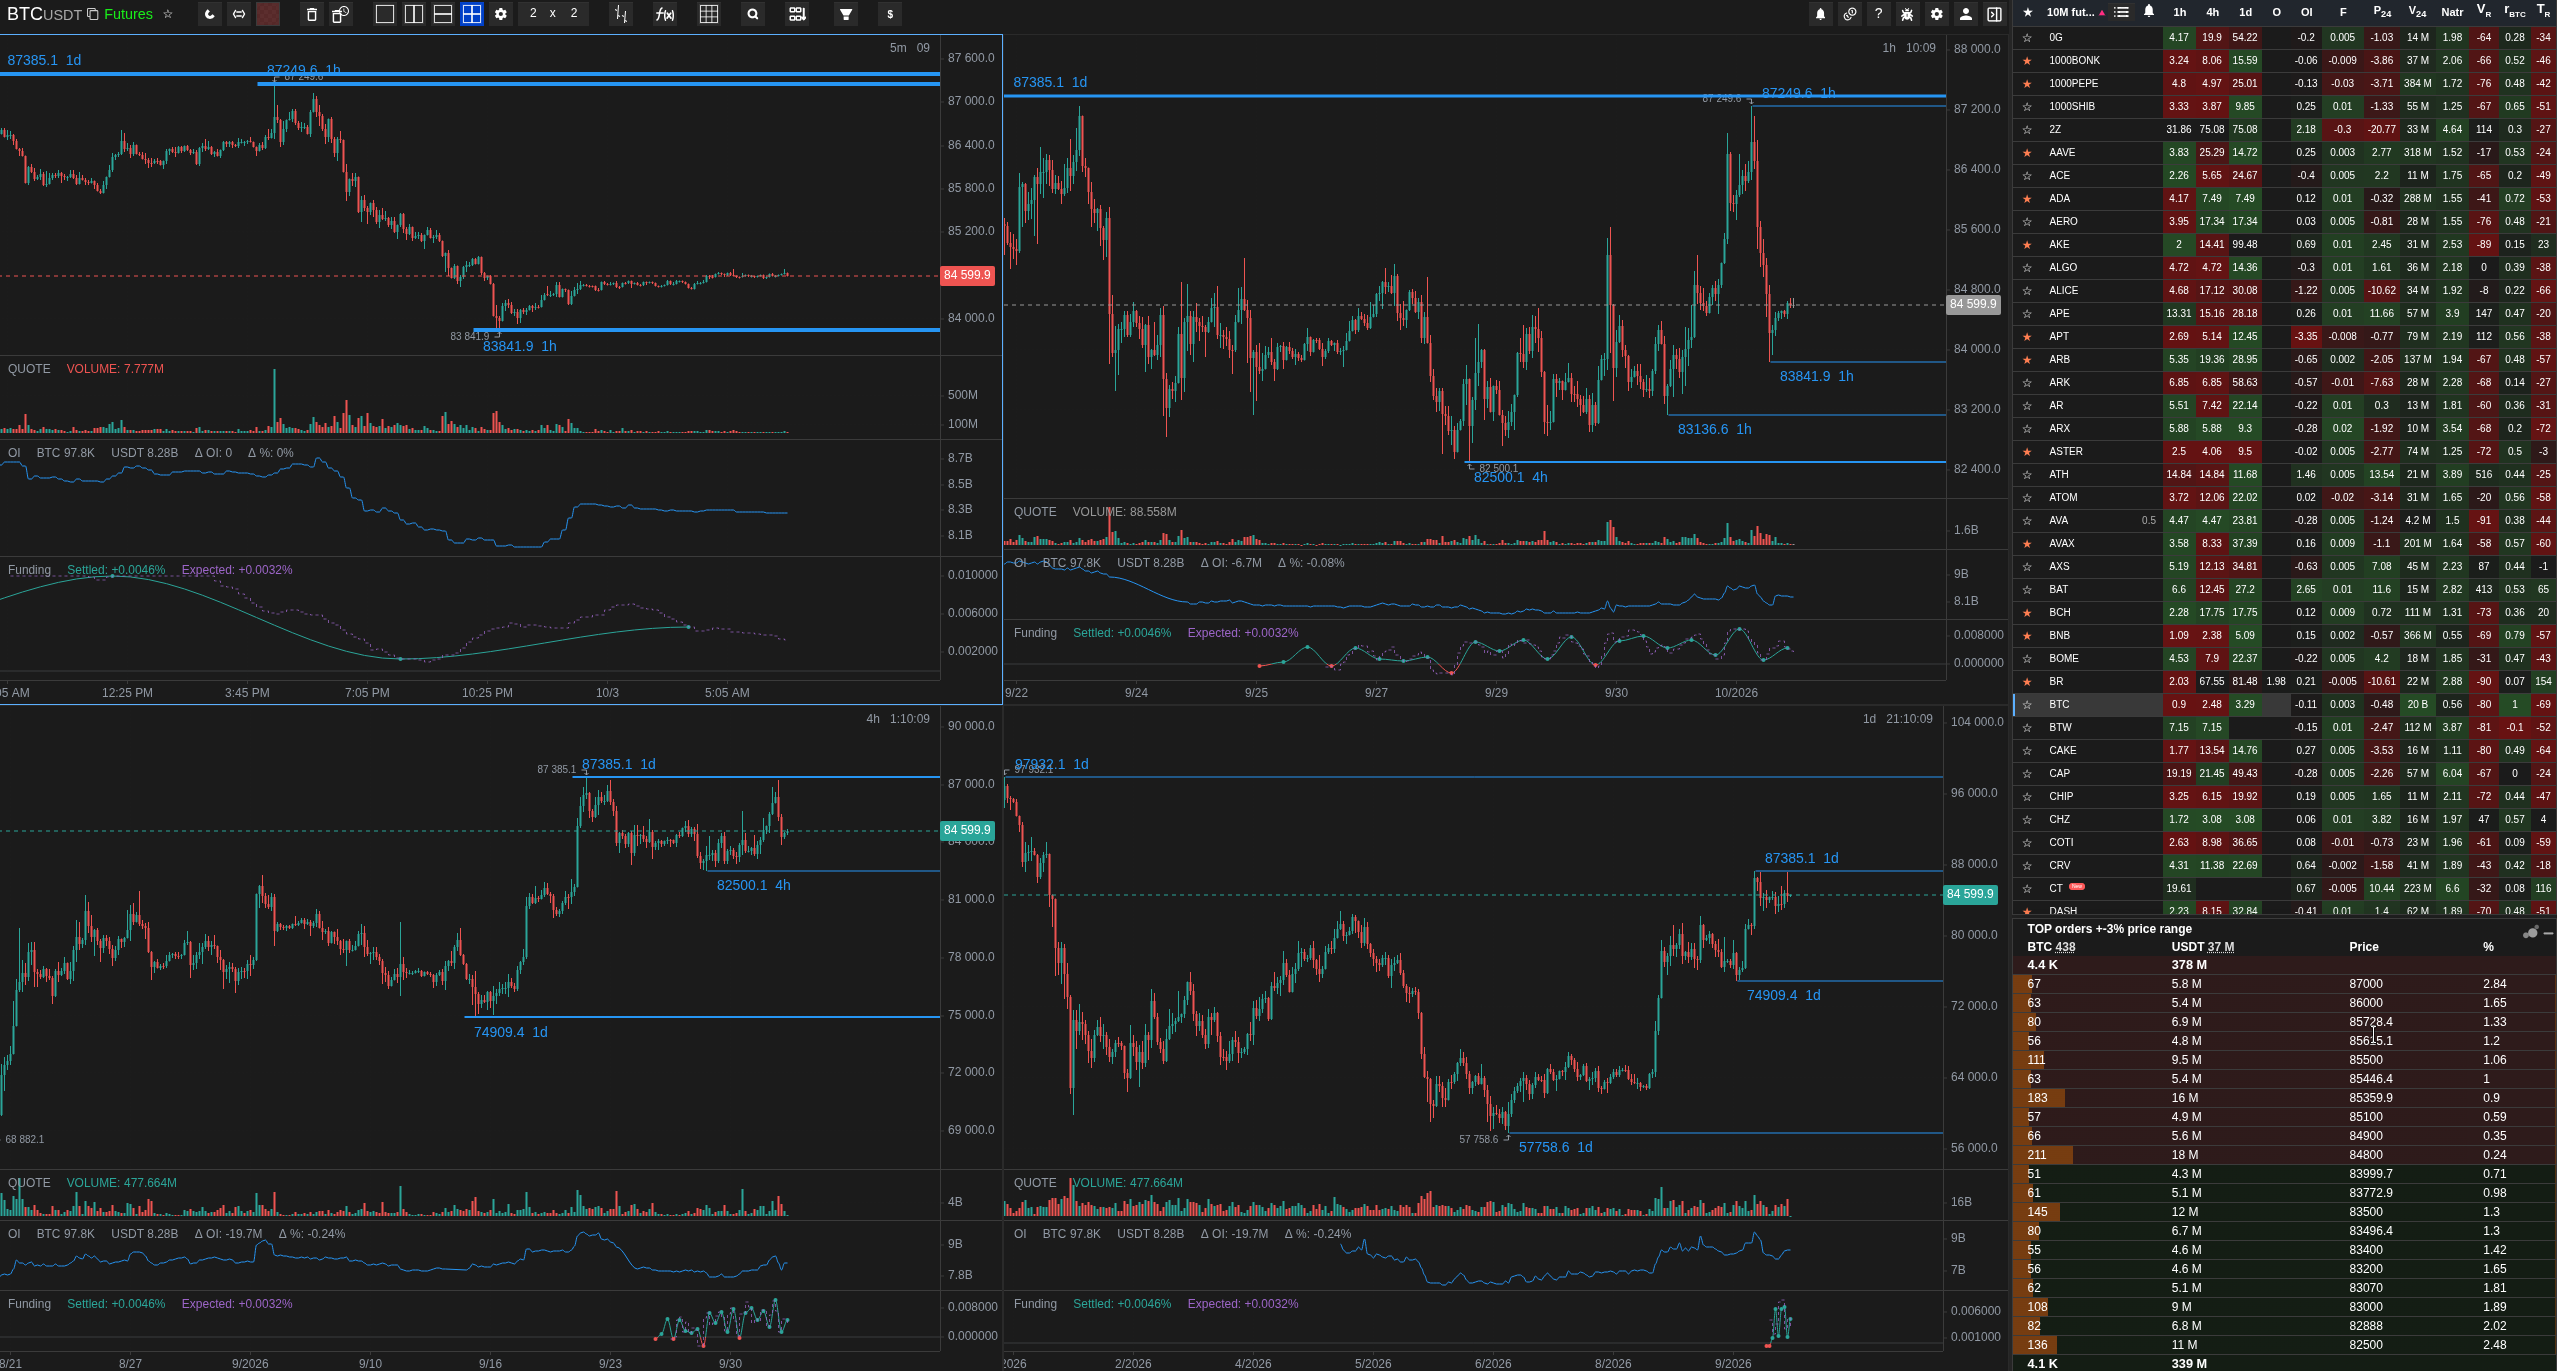Open the 10M fut... watchlist dropdown
Screen dimensions: 2557x1371
coord(2075,12)
